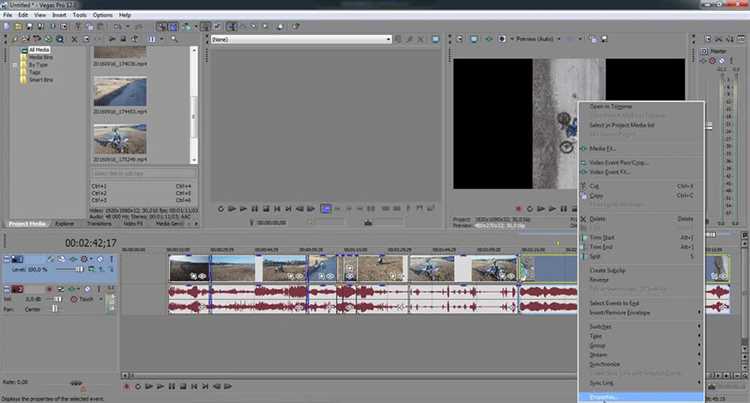The image size is (750, 403).
Task: Open Master bus FX icon
Action: point(703,61)
